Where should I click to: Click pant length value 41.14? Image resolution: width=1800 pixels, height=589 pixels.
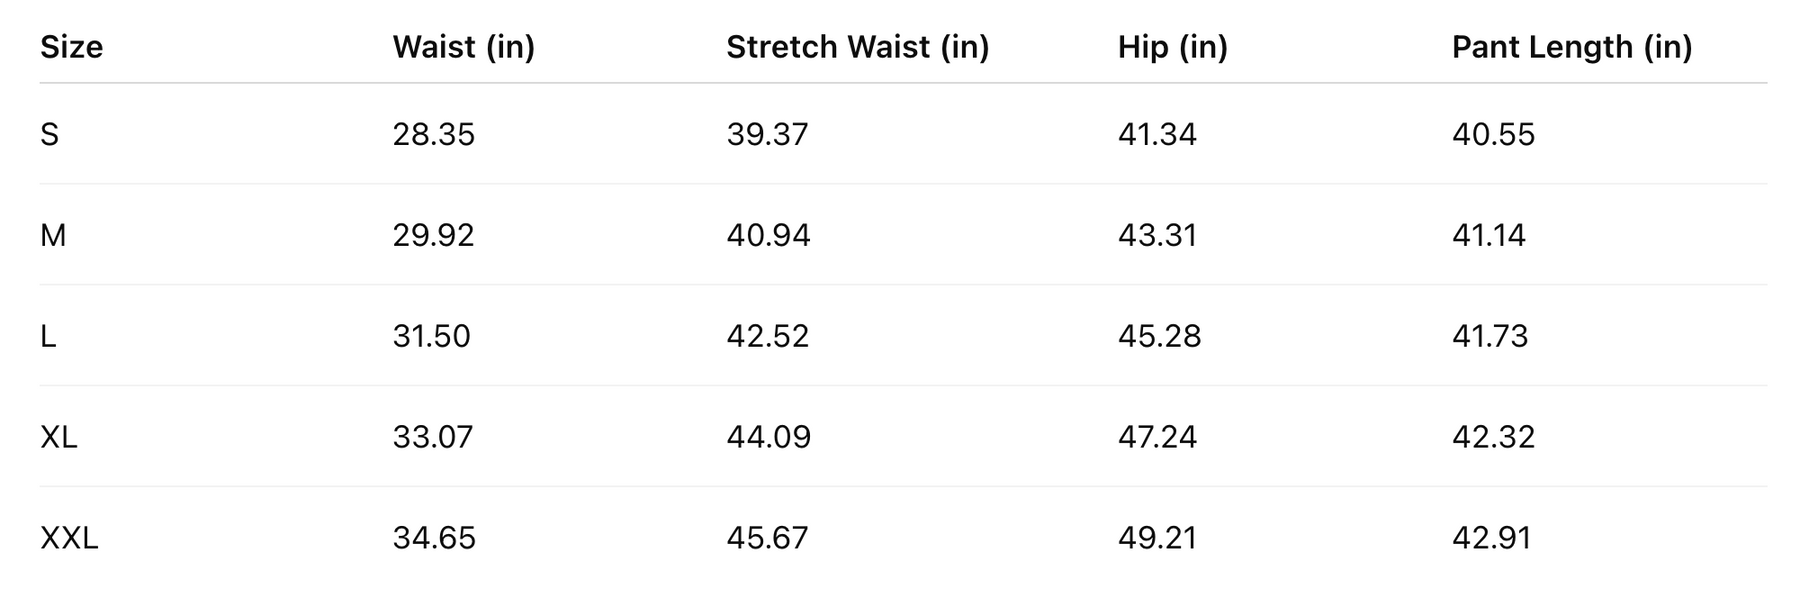click(1489, 235)
